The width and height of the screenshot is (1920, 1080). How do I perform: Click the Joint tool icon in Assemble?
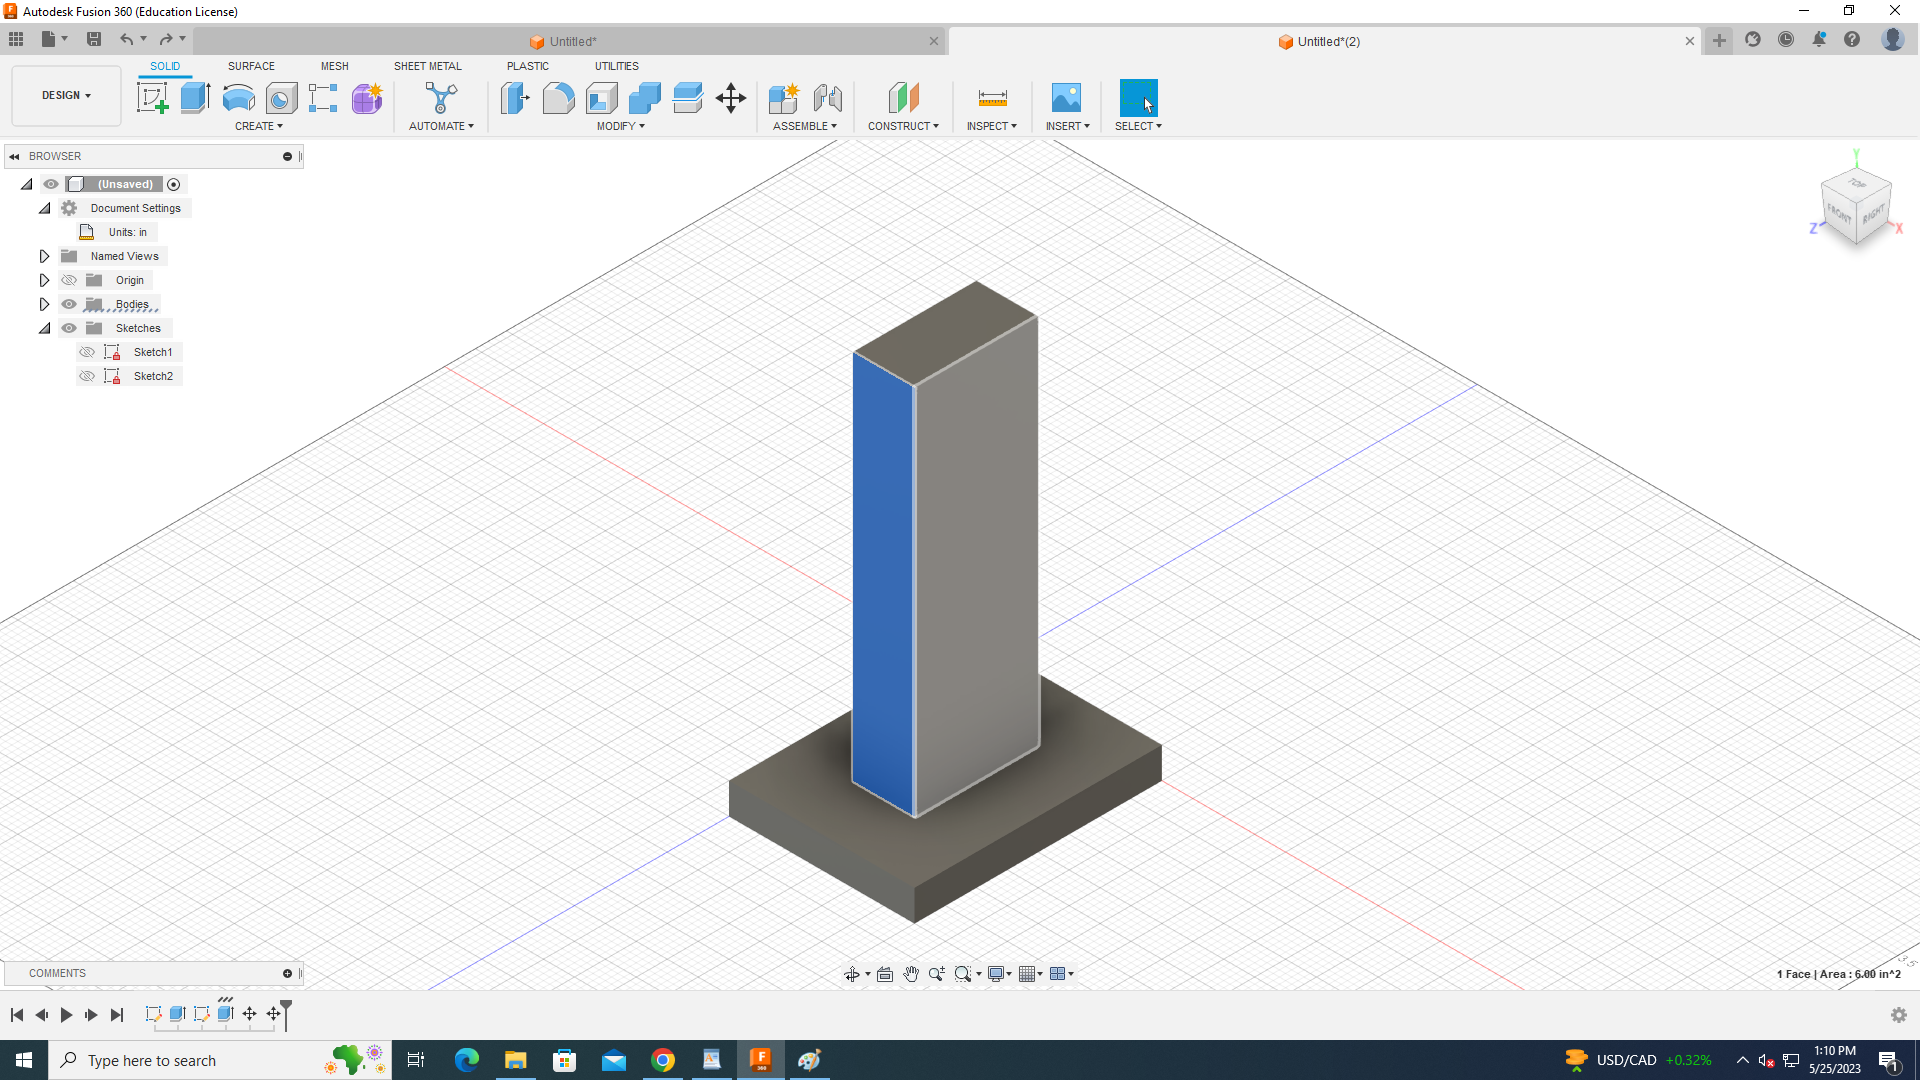coord(828,98)
